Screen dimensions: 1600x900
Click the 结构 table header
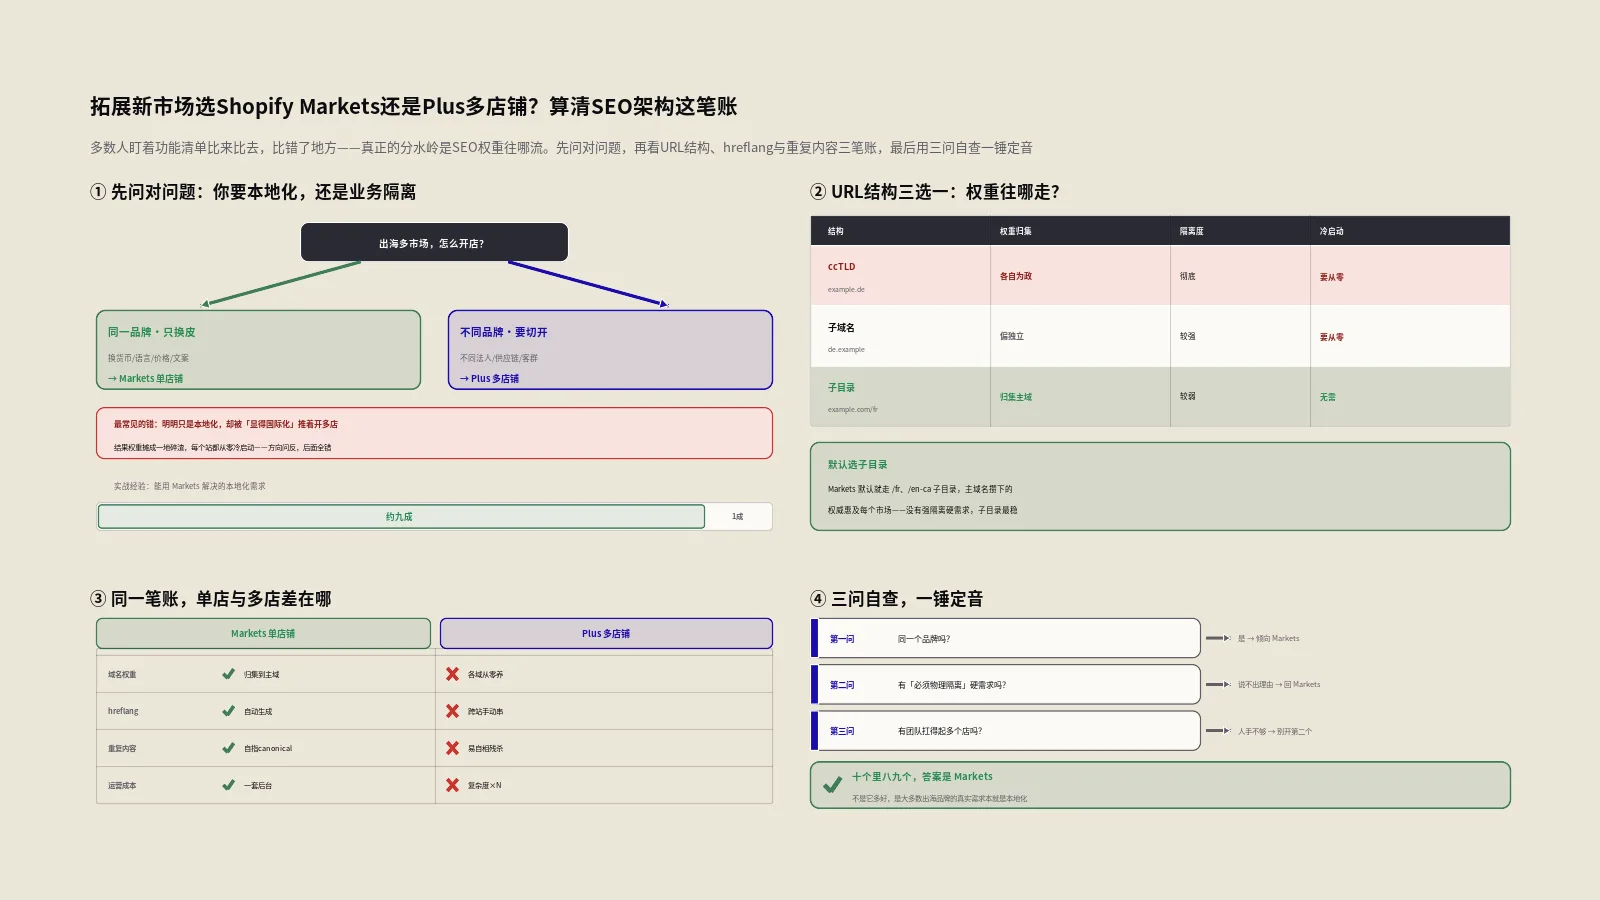point(836,231)
